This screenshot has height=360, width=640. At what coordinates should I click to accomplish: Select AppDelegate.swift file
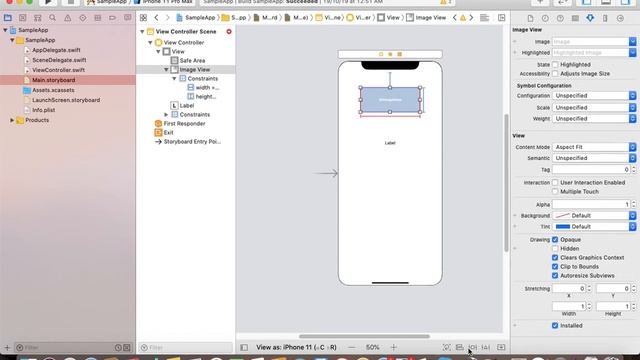point(56,50)
